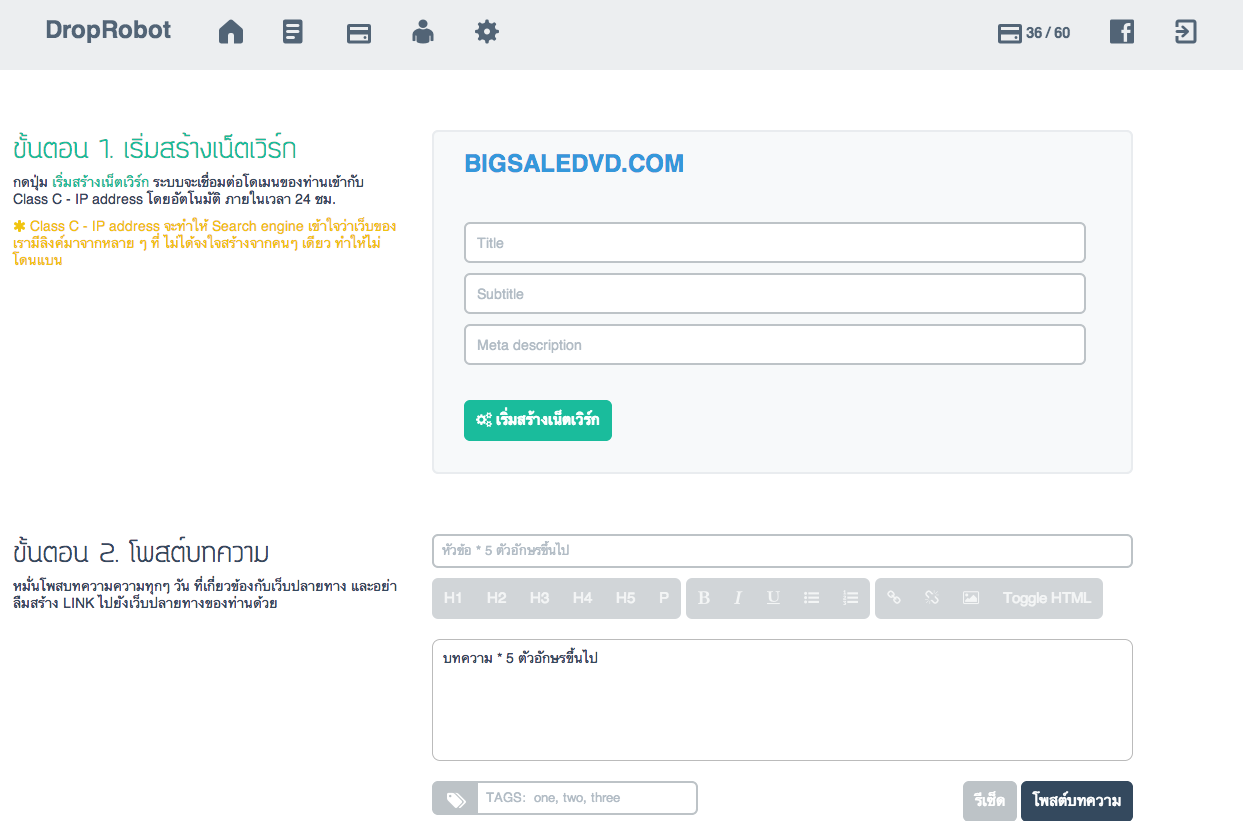The width and height of the screenshot is (1243, 821).
Task: Focus the article heading หัวข้อ field
Action: (x=782, y=551)
